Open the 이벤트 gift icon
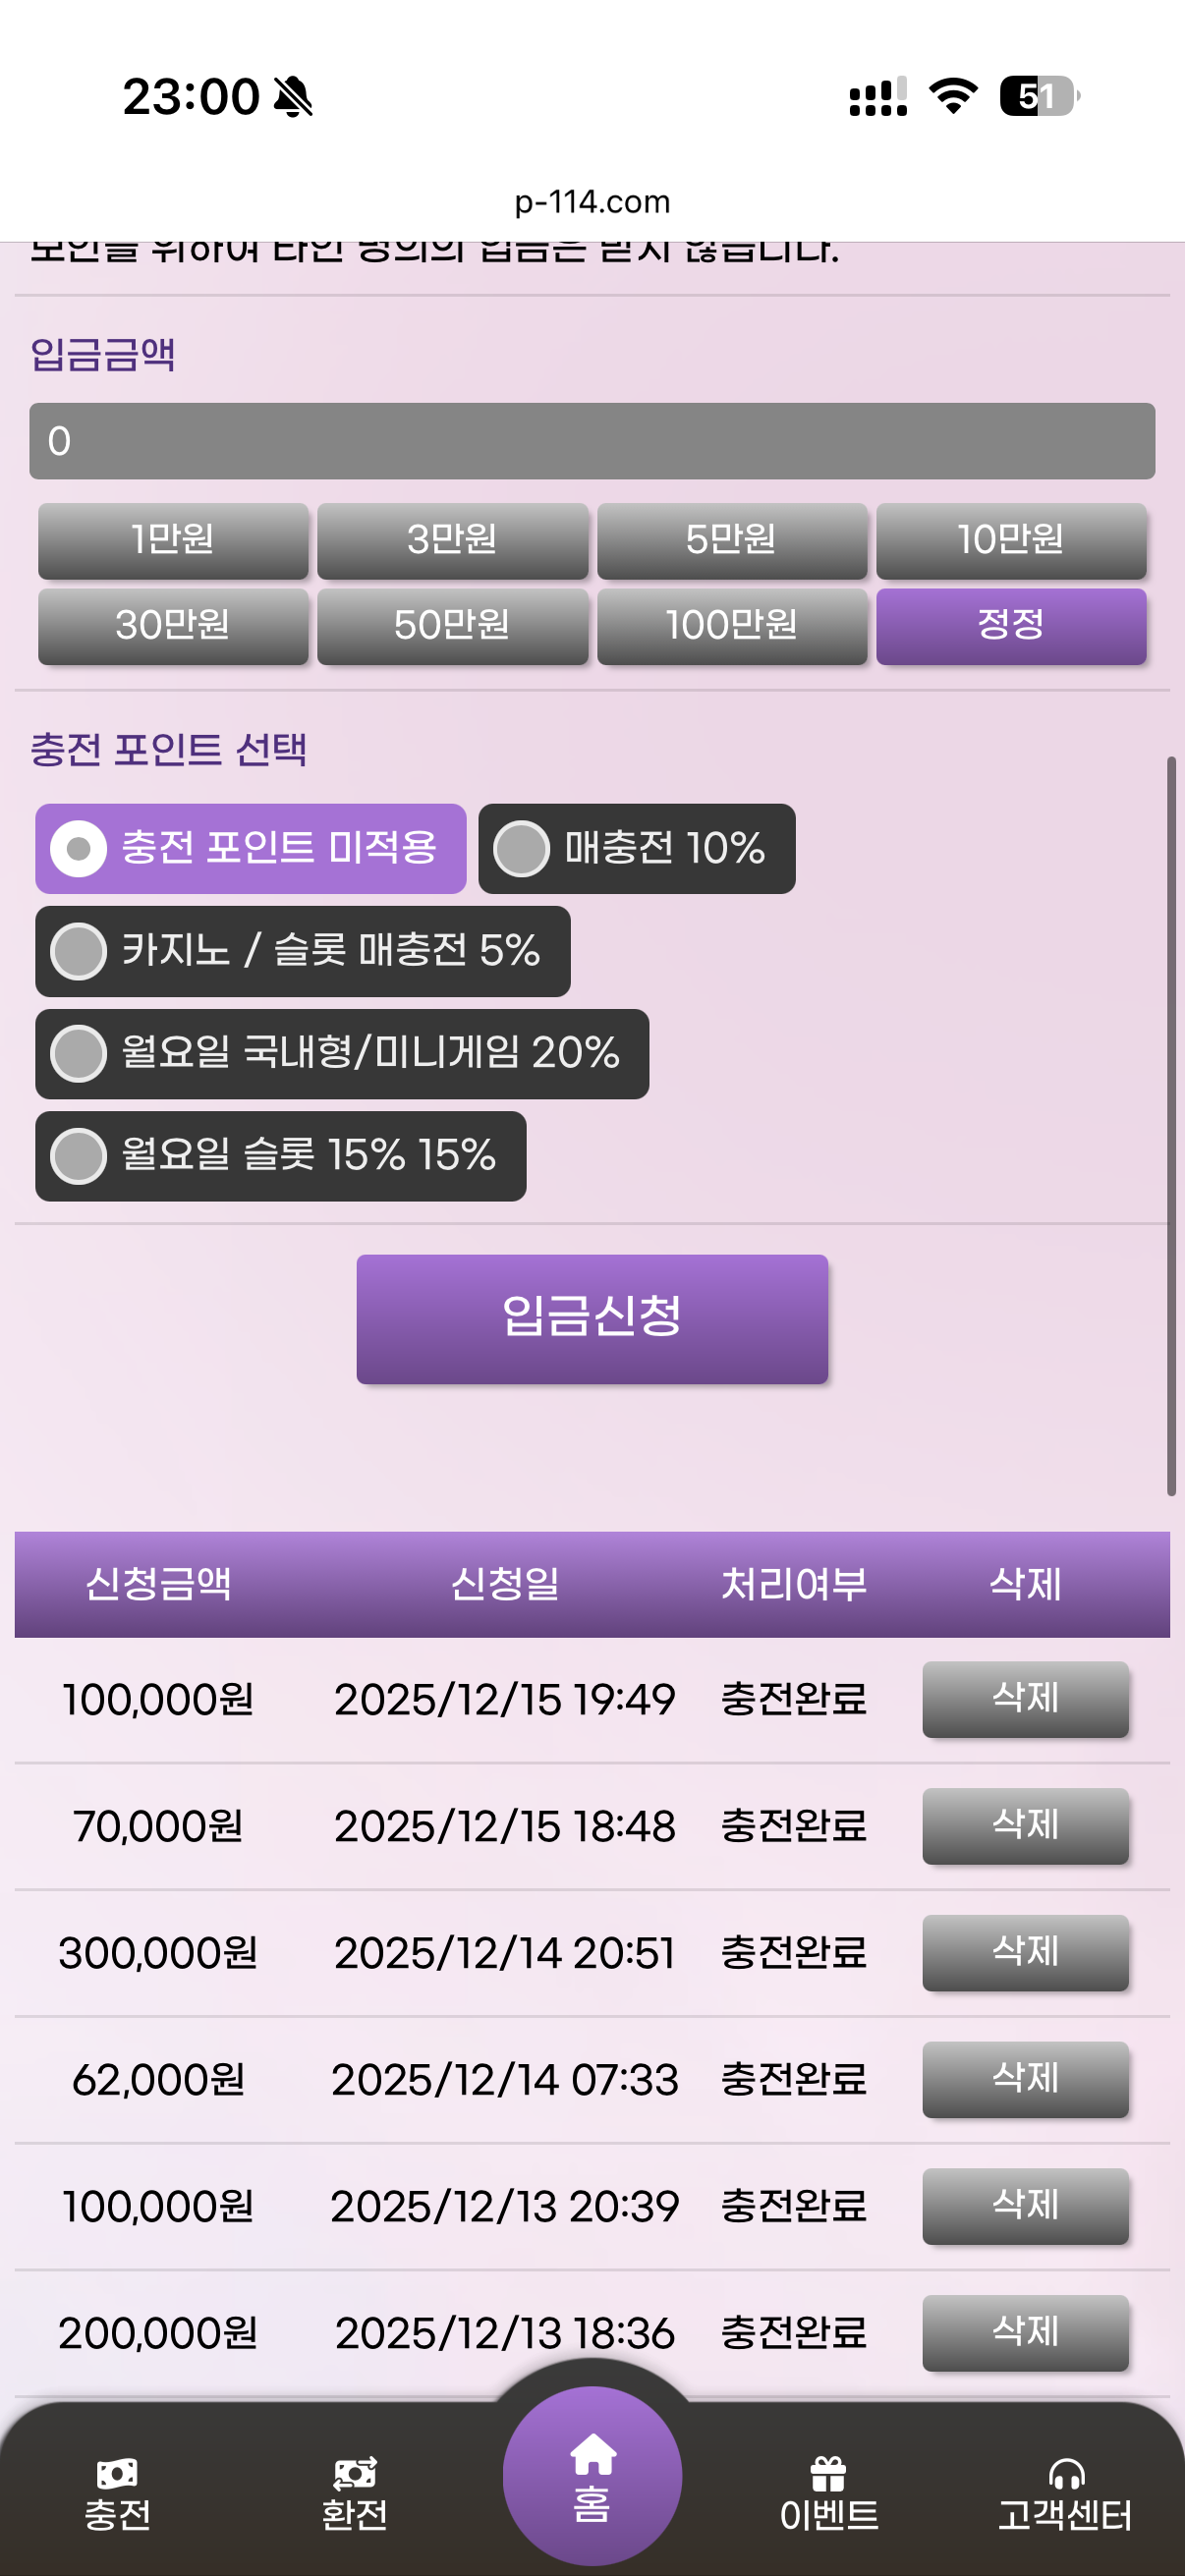 point(828,2474)
